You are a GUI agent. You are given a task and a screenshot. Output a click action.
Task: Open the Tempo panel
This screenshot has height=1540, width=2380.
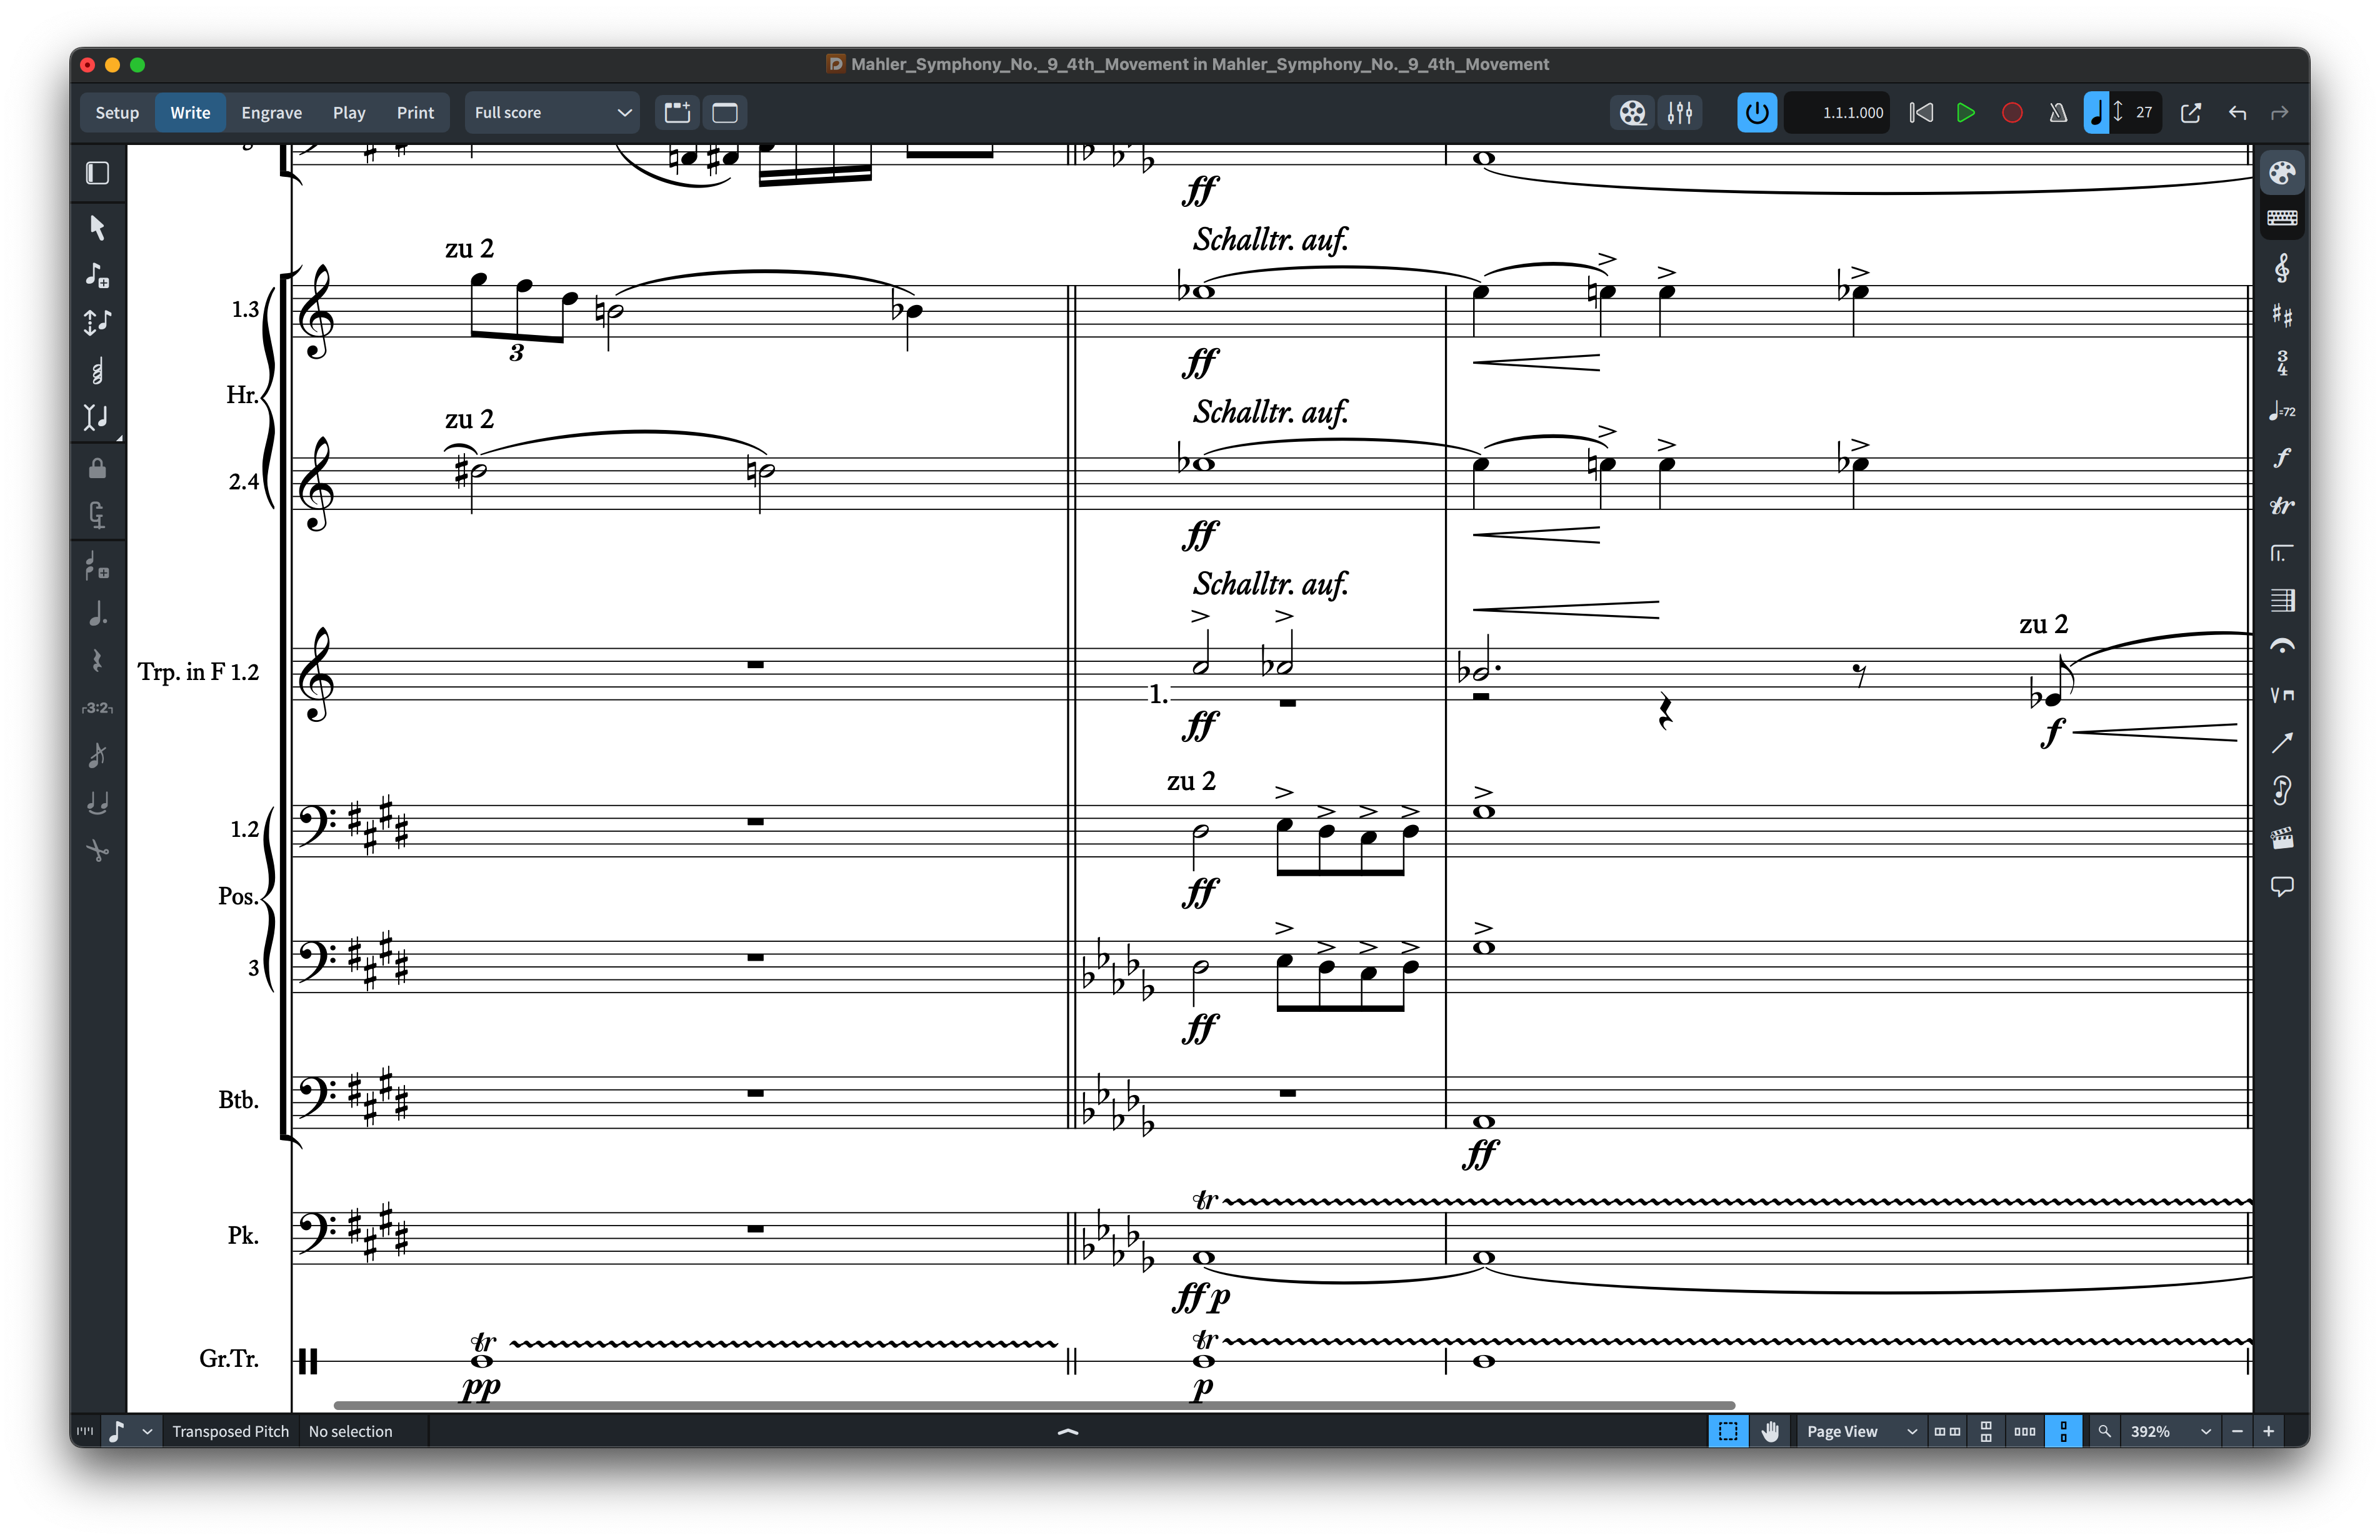tap(2282, 411)
